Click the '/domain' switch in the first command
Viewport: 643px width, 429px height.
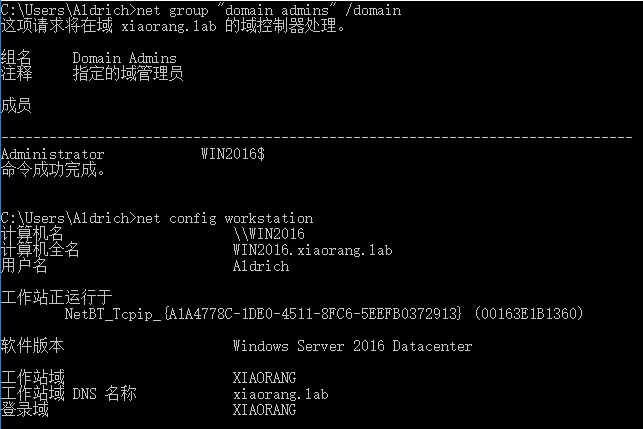tap(373, 9)
